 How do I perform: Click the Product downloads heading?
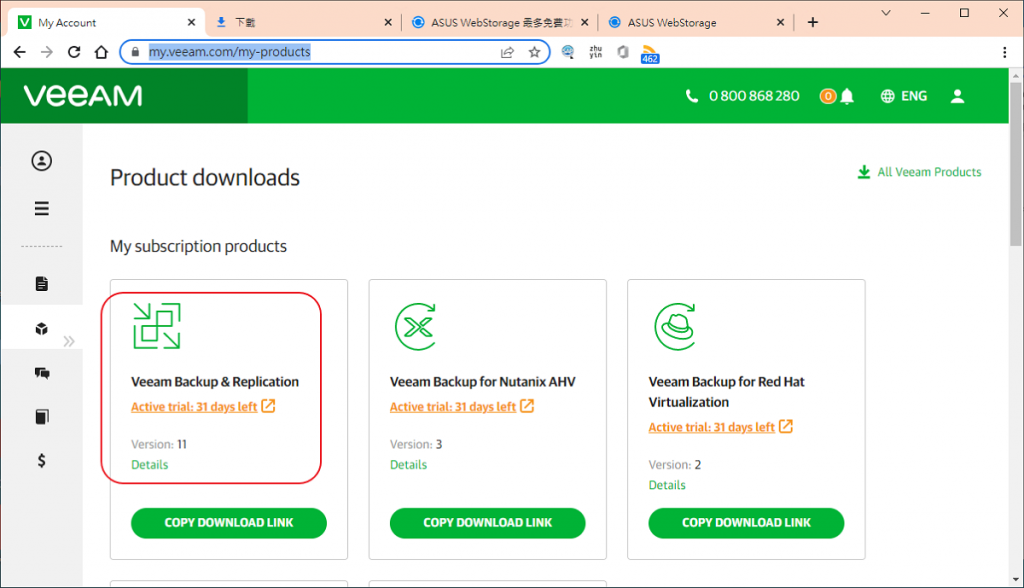tap(205, 178)
